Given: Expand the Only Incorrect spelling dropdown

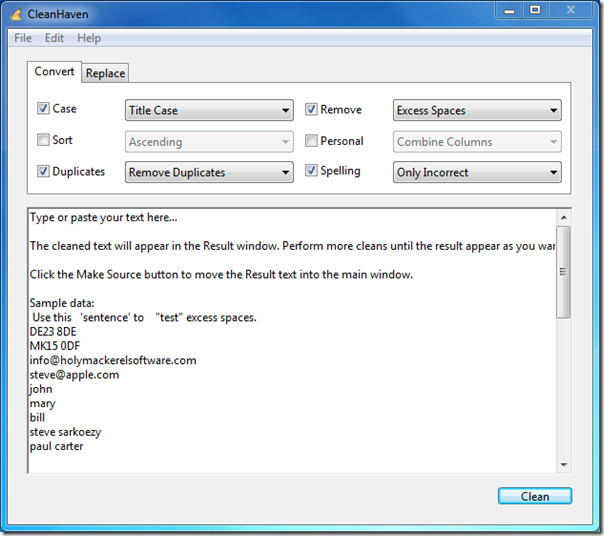Looking at the screenshot, I should [477, 172].
